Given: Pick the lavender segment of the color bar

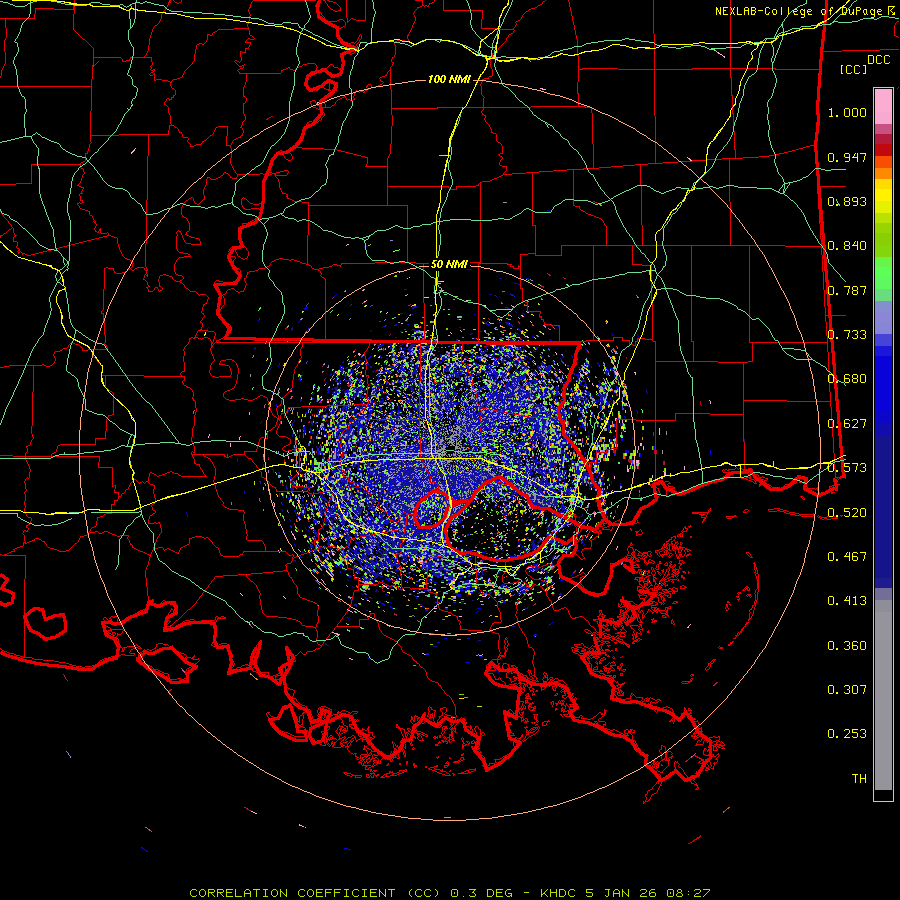Looking at the screenshot, I should 883,318.
